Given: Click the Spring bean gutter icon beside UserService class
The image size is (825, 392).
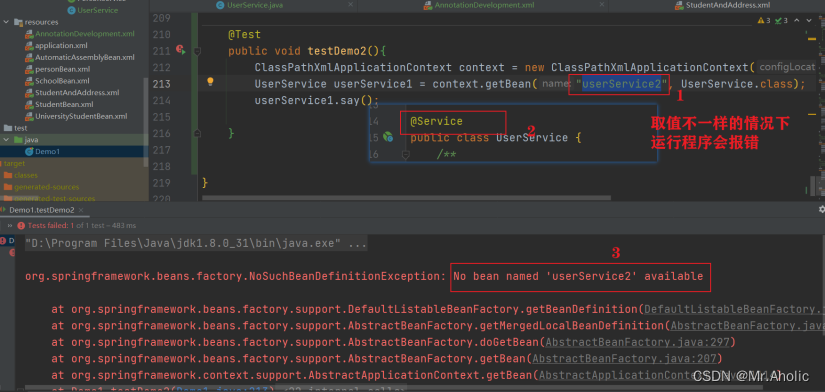Looking at the screenshot, I should (388, 137).
